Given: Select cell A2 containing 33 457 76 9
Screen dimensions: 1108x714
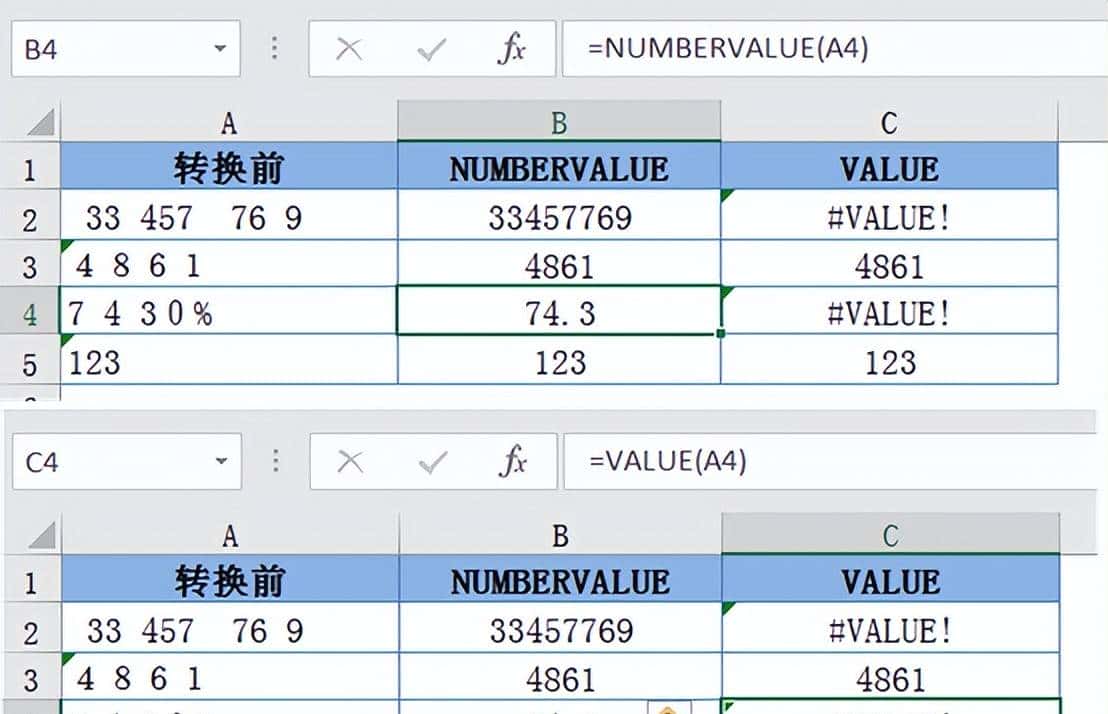Looking at the screenshot, I should coord(228,216).
